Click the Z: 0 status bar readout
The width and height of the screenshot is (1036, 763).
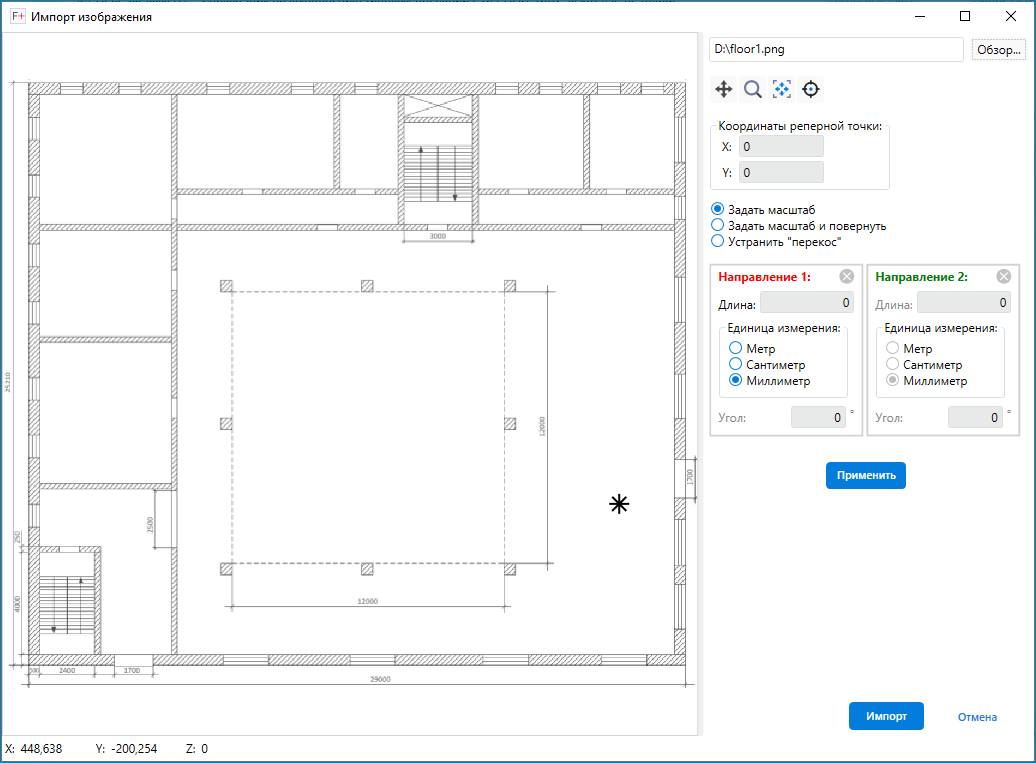point(197,748)
